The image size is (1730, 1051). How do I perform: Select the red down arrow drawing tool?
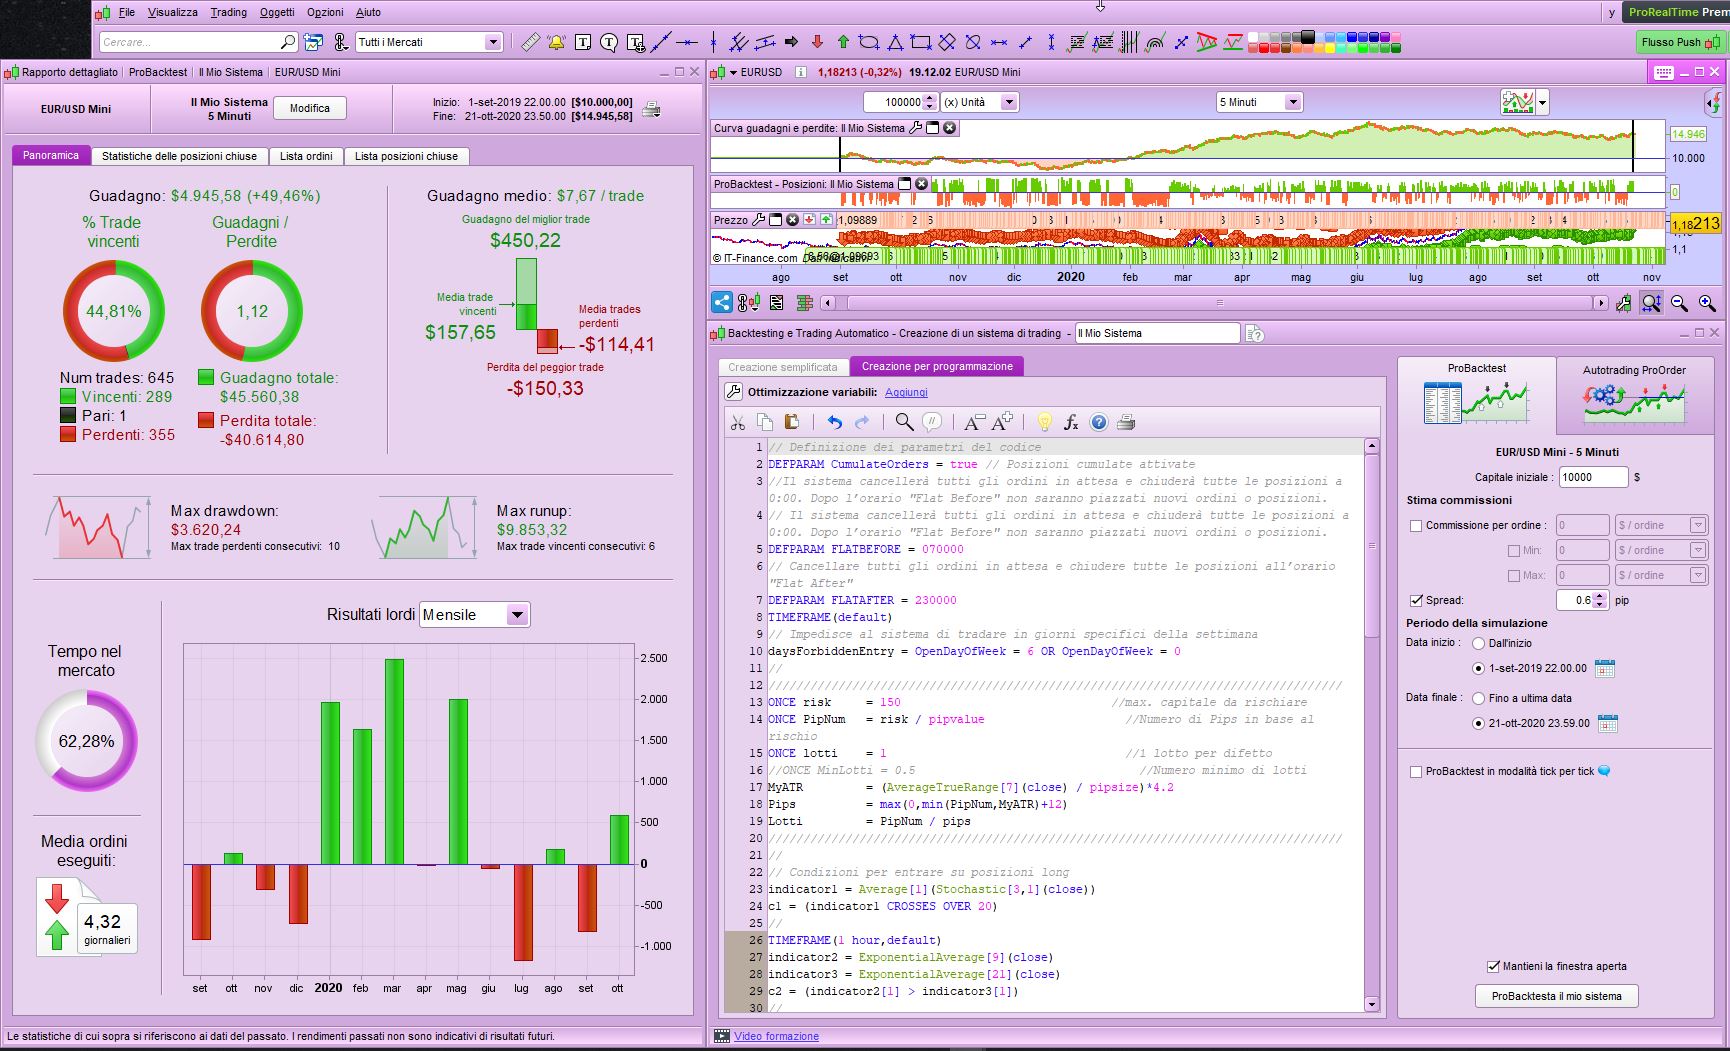tap(817, 42)
